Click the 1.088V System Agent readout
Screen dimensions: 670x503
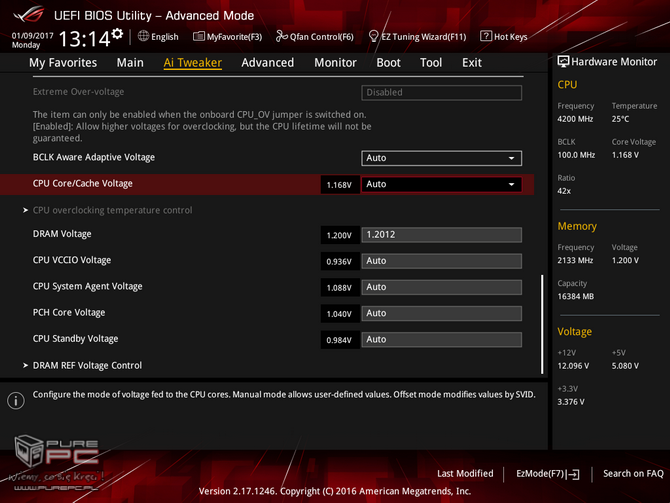pyautogui.click(x=339, y=288)
